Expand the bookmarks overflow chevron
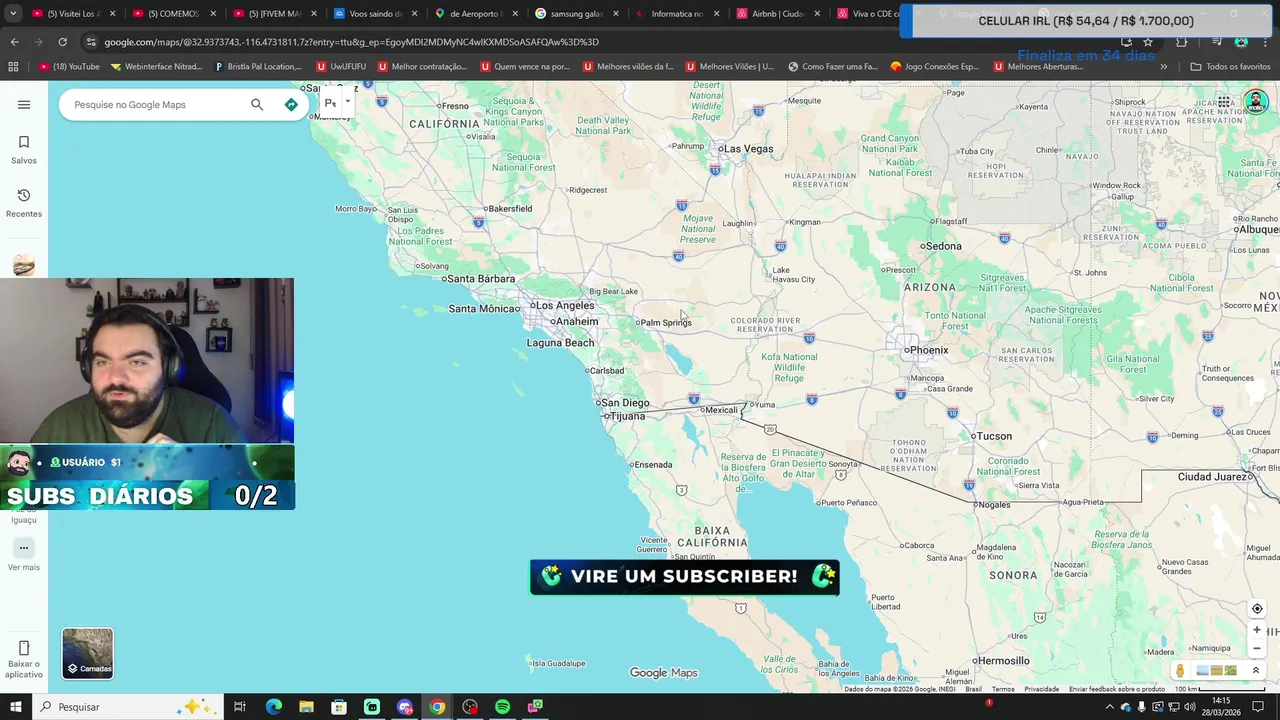 click(1163, 67)
